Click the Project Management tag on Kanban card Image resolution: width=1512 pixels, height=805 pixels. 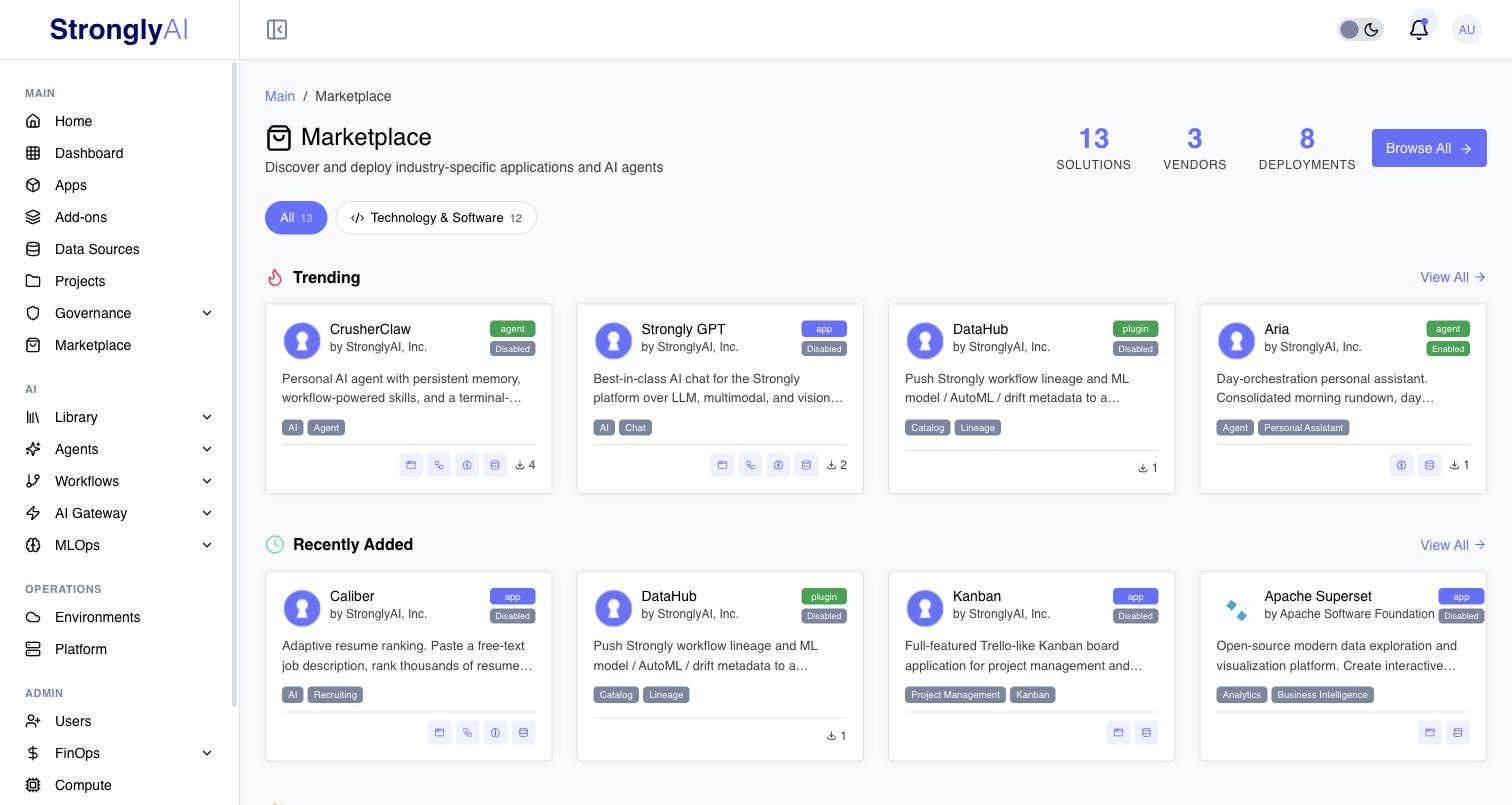coord(955,695)
